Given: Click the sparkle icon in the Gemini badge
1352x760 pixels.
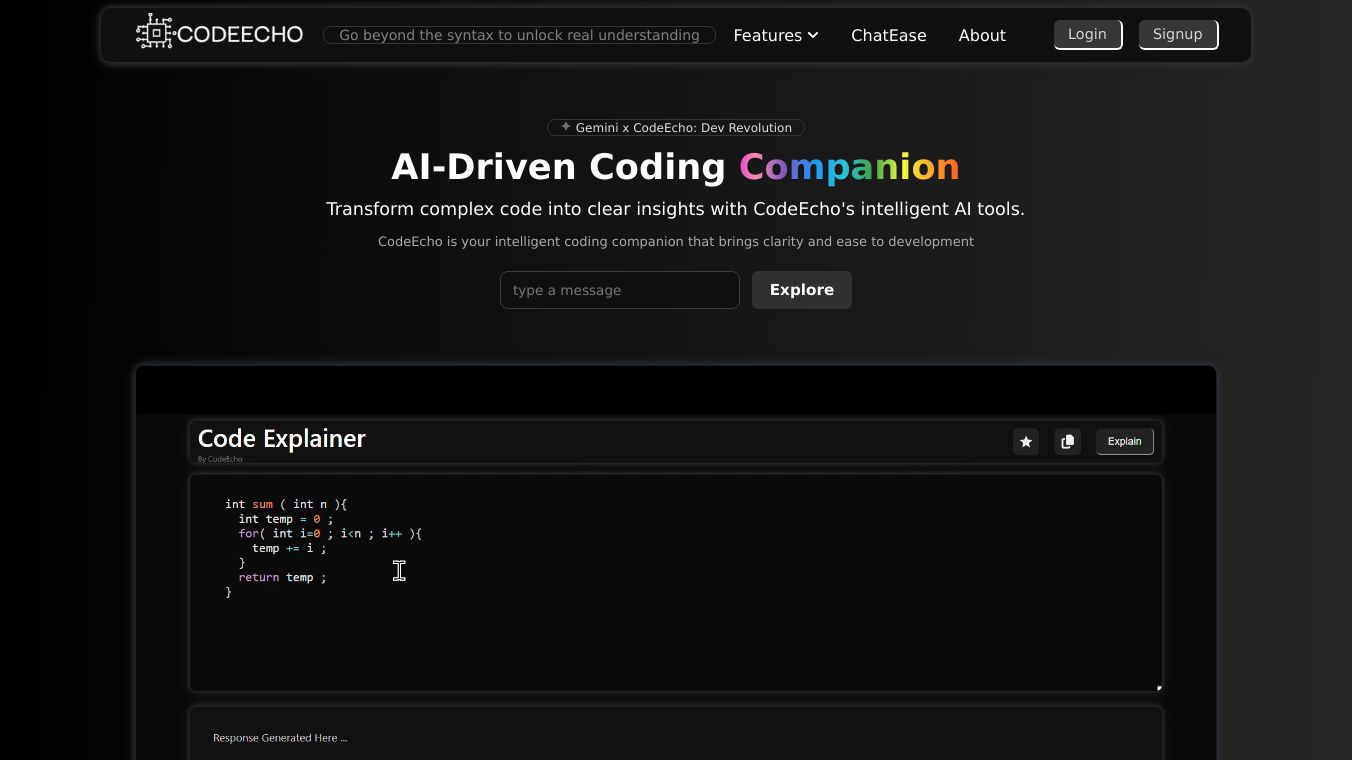Looking at the screenshot, I should pyautogui.click(x=566, y=127).
